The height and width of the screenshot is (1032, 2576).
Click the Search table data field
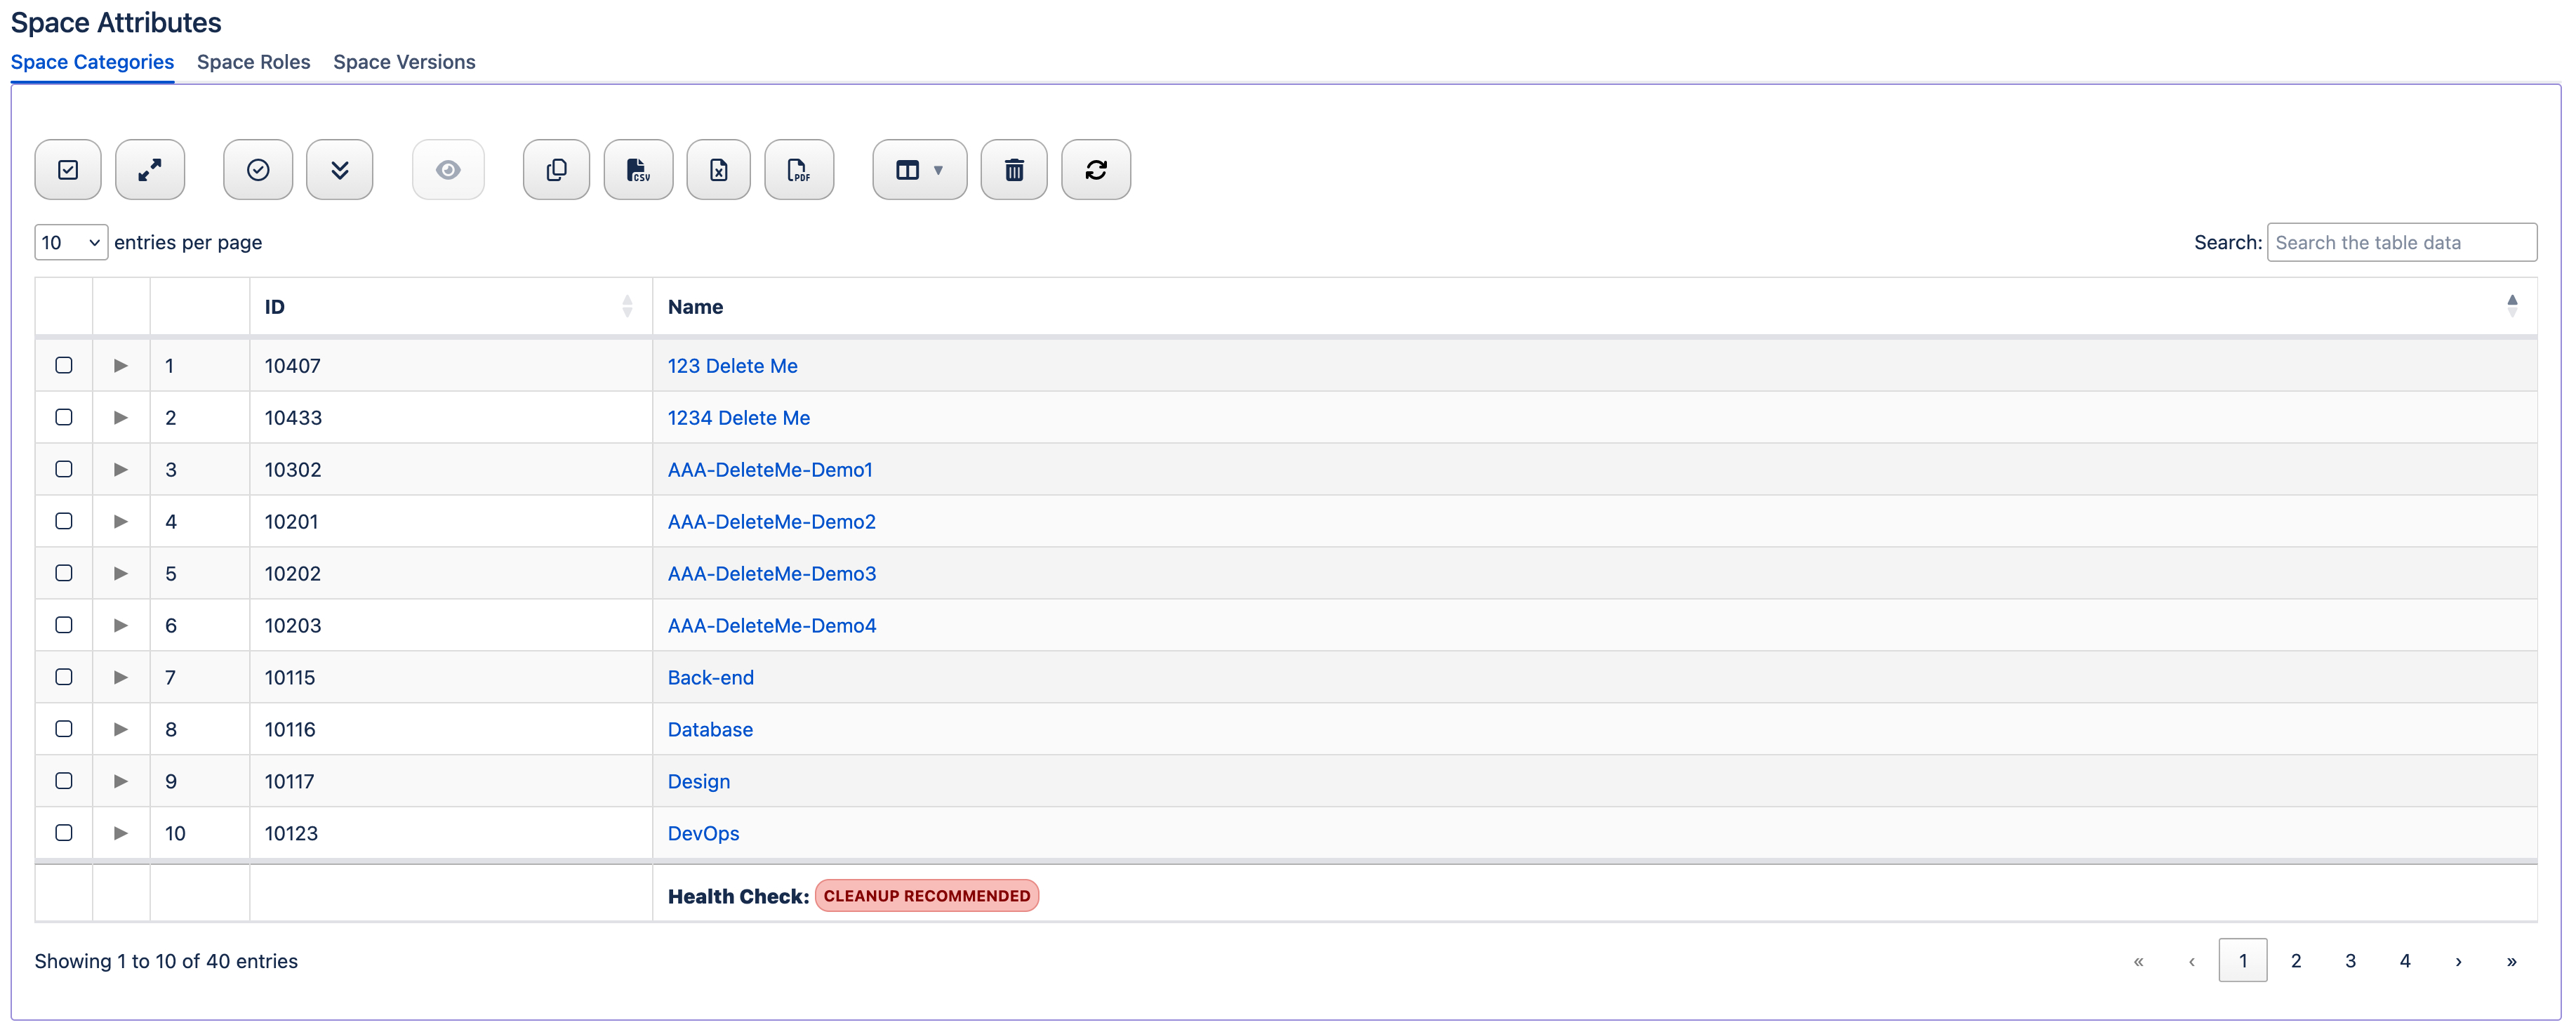pos(2400,242)
